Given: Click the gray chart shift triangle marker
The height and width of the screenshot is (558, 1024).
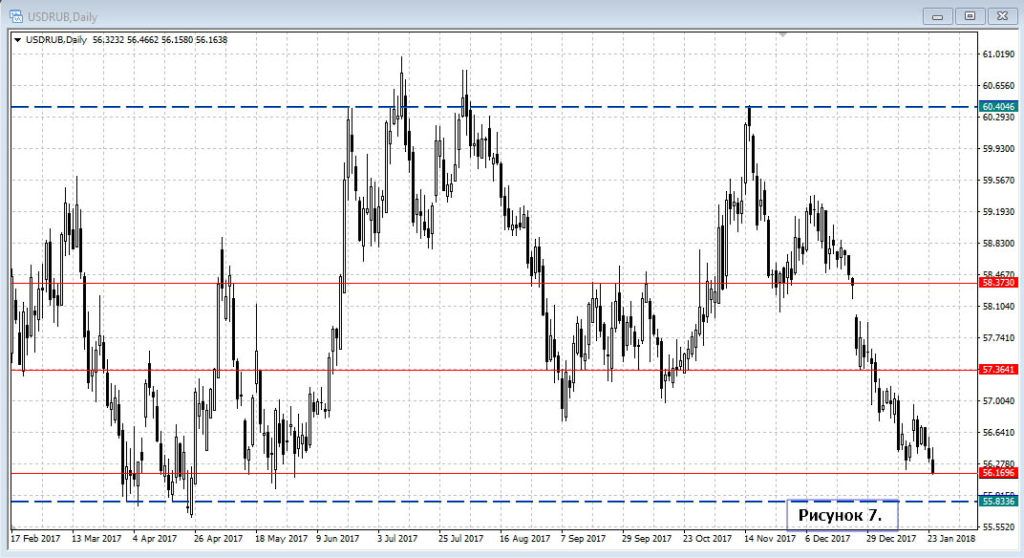Looking at the screenshot, I should tap(784, 35).
